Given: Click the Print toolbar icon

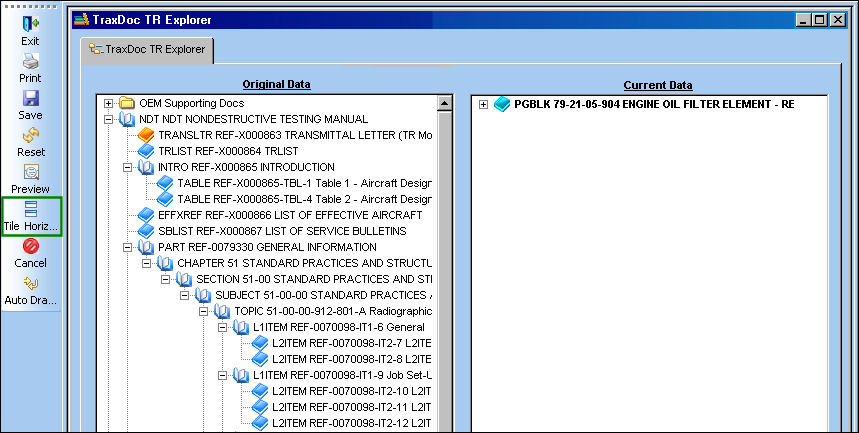Looking at the screenshot, I should click(x=31, y=61).
